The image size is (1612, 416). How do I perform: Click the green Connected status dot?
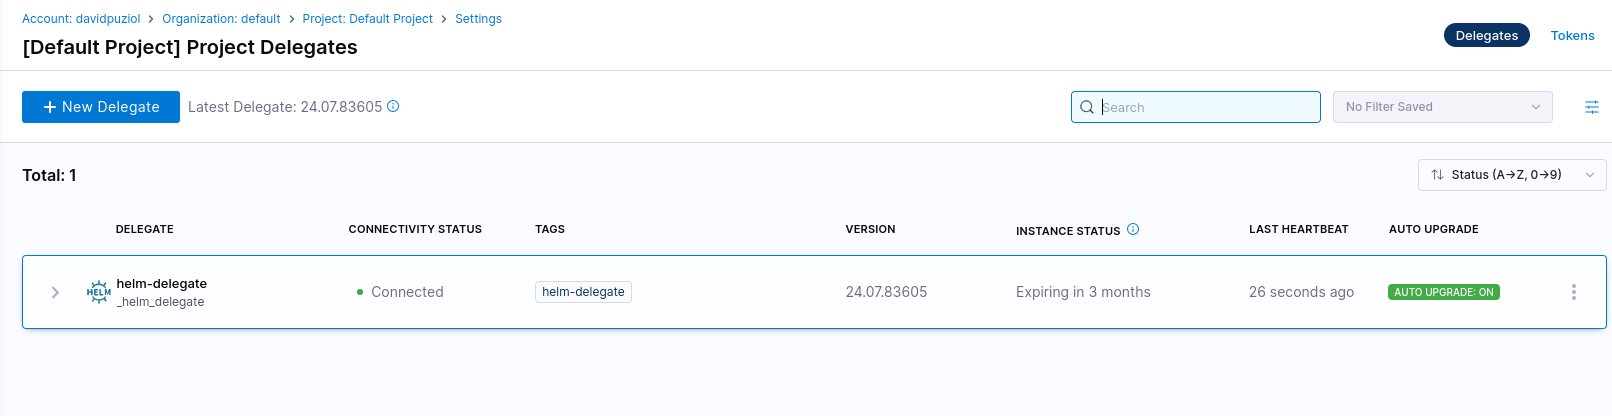(360, 292)
